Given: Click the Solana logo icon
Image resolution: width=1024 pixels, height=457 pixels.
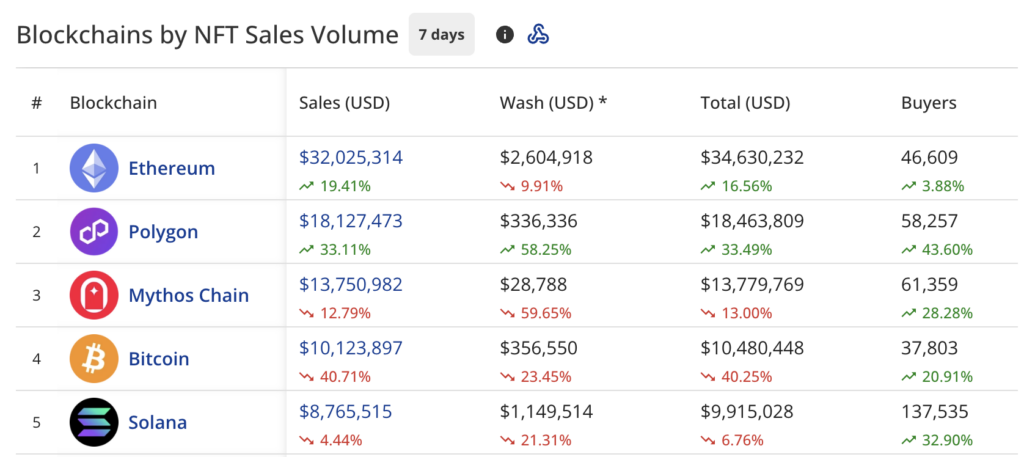Looking at the screenshot, I should point(94,422).
